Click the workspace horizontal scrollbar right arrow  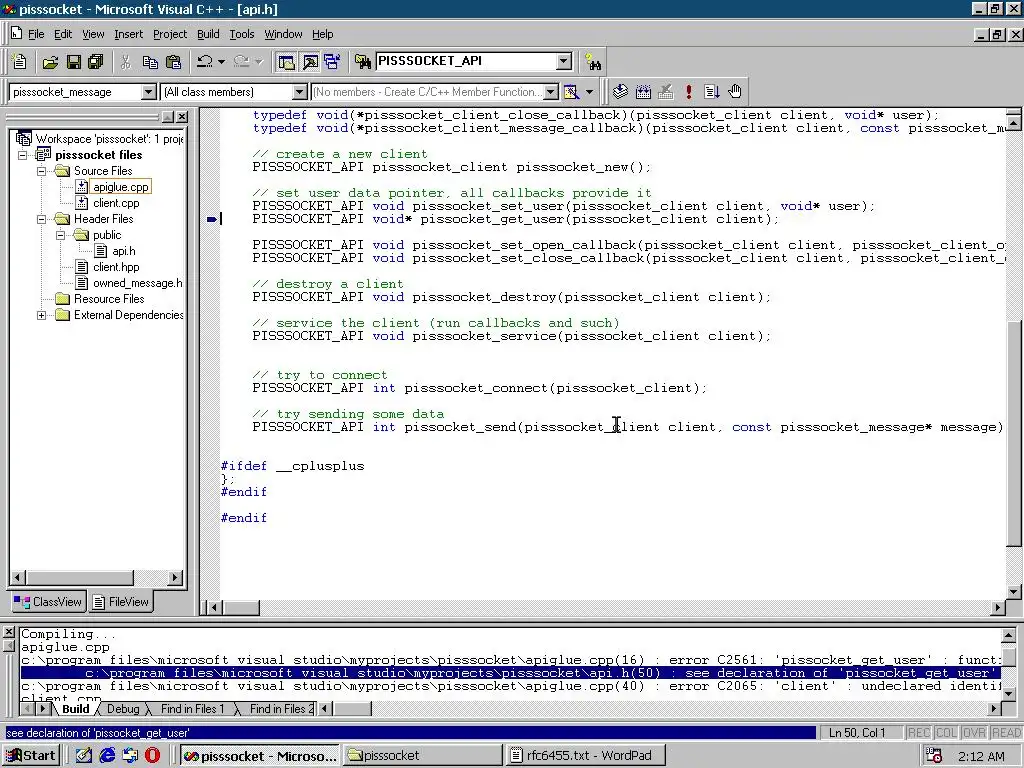174,577
